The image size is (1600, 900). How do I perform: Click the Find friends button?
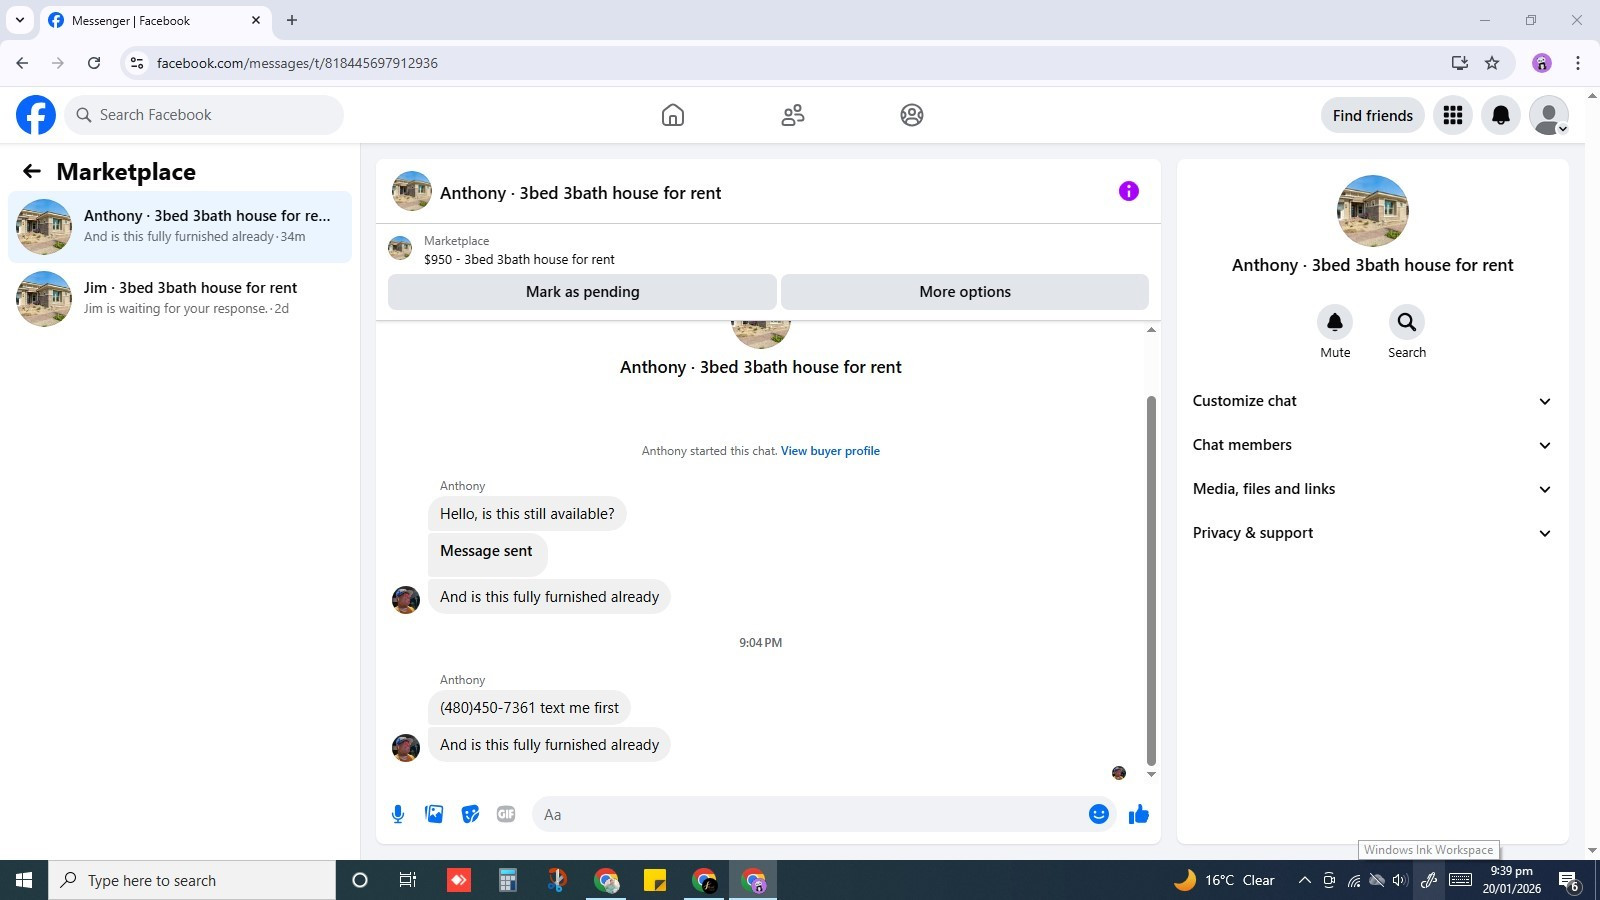point(1373,115)
